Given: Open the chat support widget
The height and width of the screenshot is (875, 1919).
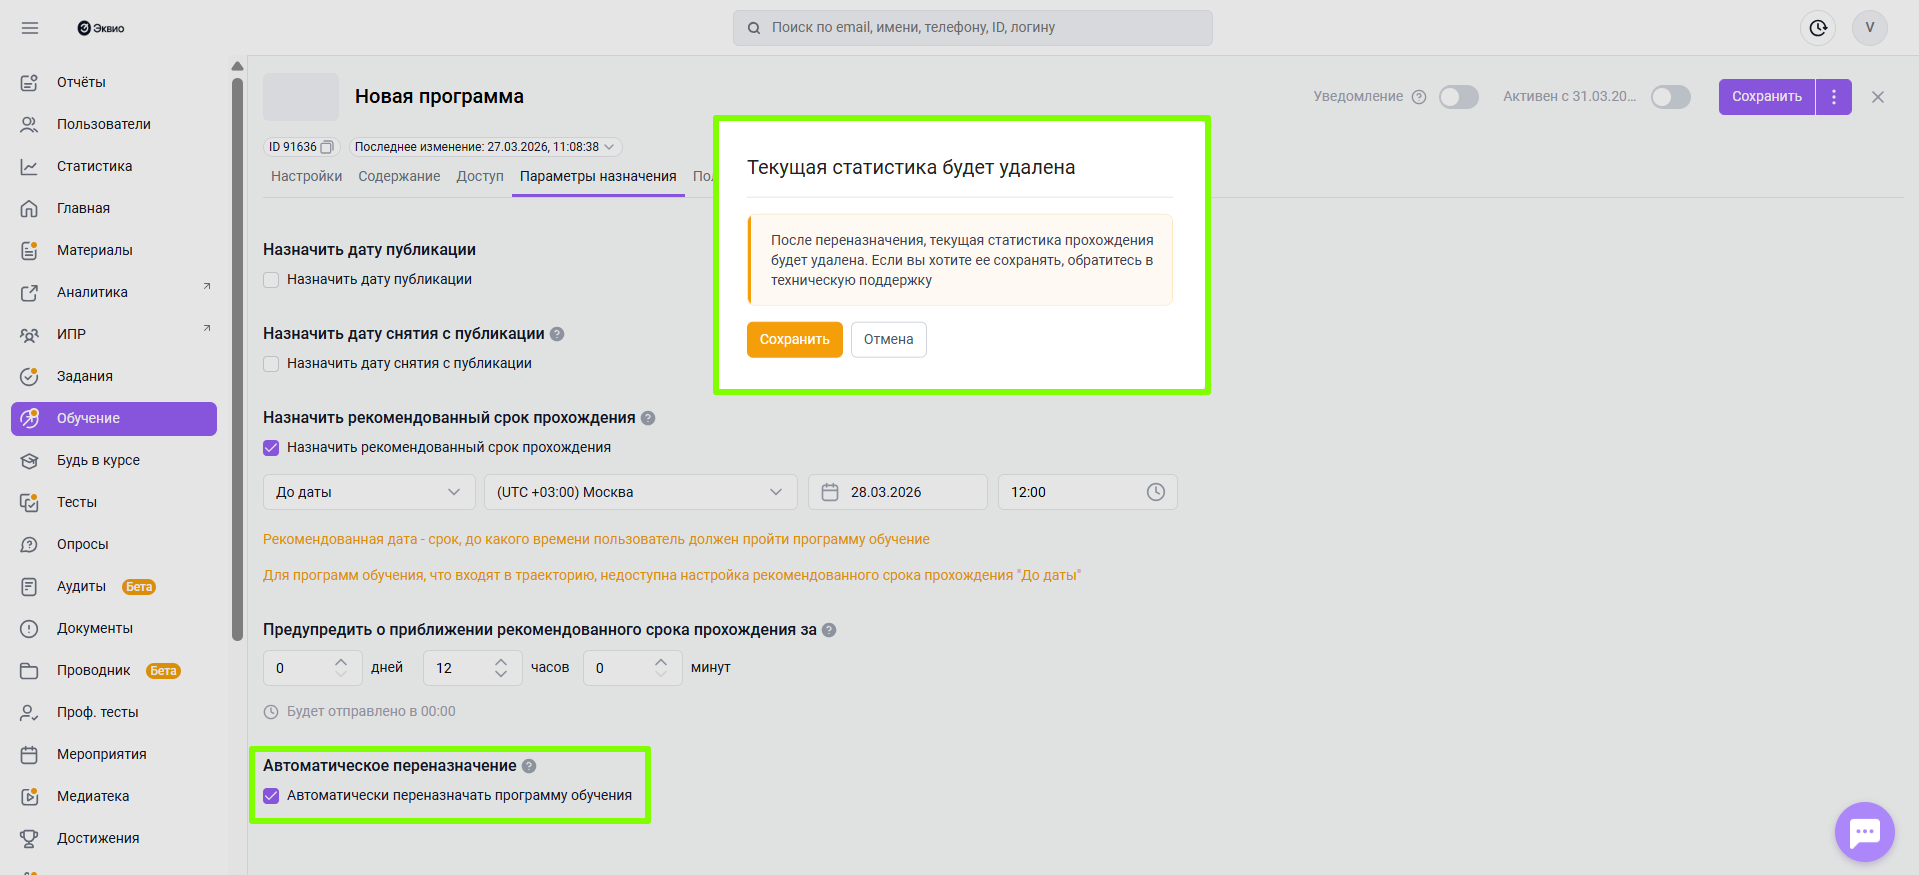Looking at the screenshot, I should point(1864,832).
